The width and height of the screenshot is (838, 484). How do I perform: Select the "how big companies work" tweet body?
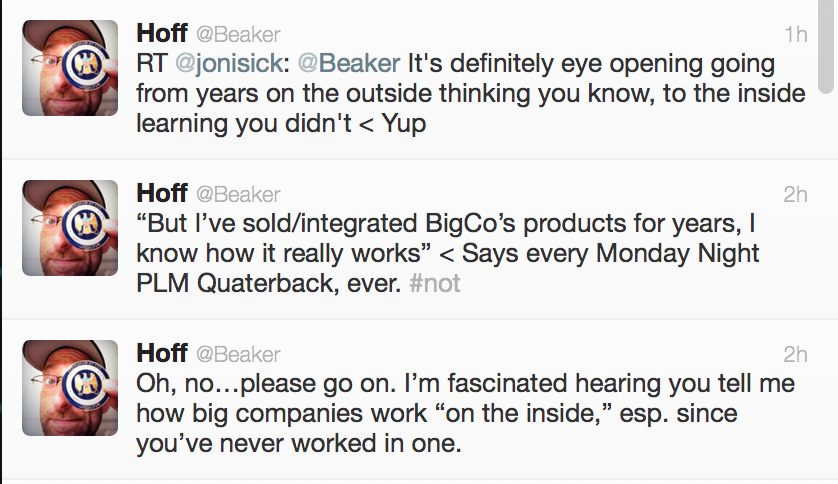tap(465, 413)
